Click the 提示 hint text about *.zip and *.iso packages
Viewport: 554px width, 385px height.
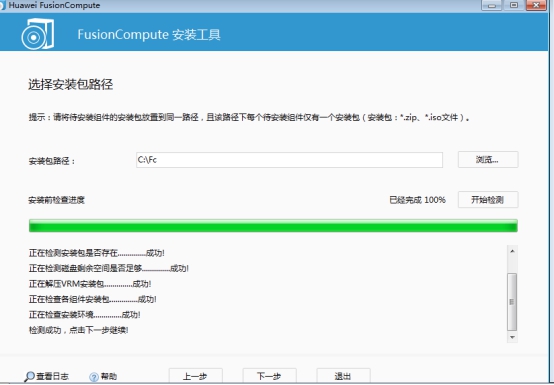coord(249,118)
